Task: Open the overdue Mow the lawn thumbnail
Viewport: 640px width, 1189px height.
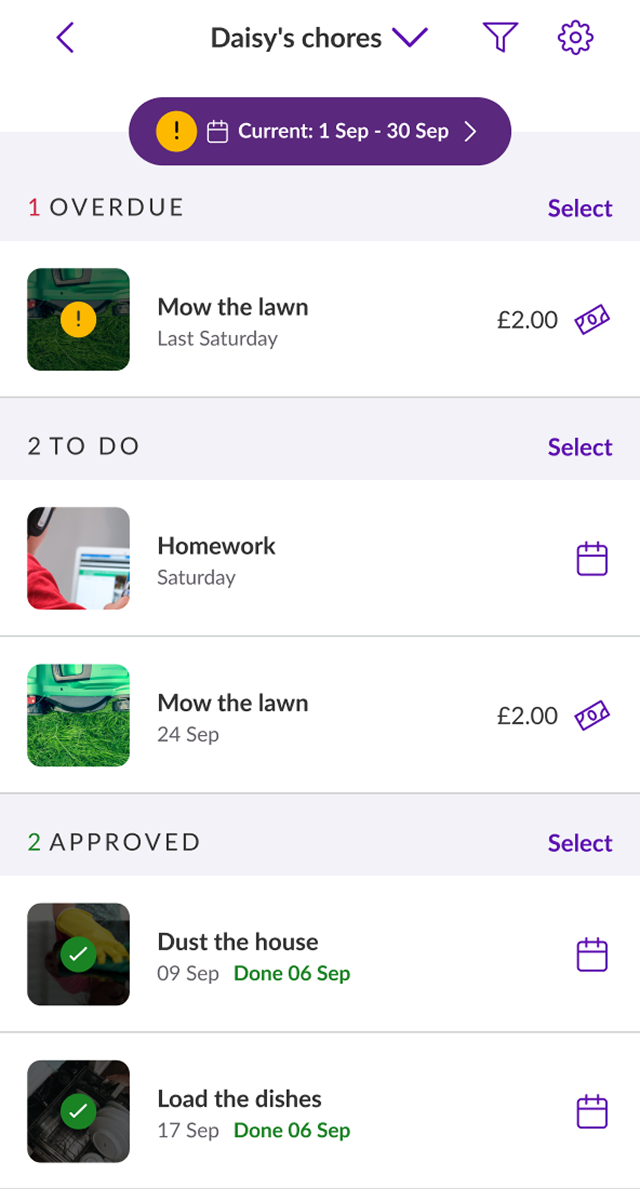Action: [78, 320]
